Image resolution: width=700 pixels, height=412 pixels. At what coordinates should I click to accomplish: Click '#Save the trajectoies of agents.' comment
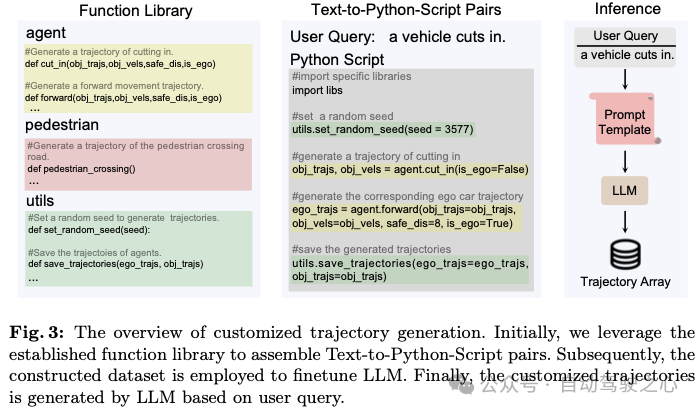click(x=95, y=253)
